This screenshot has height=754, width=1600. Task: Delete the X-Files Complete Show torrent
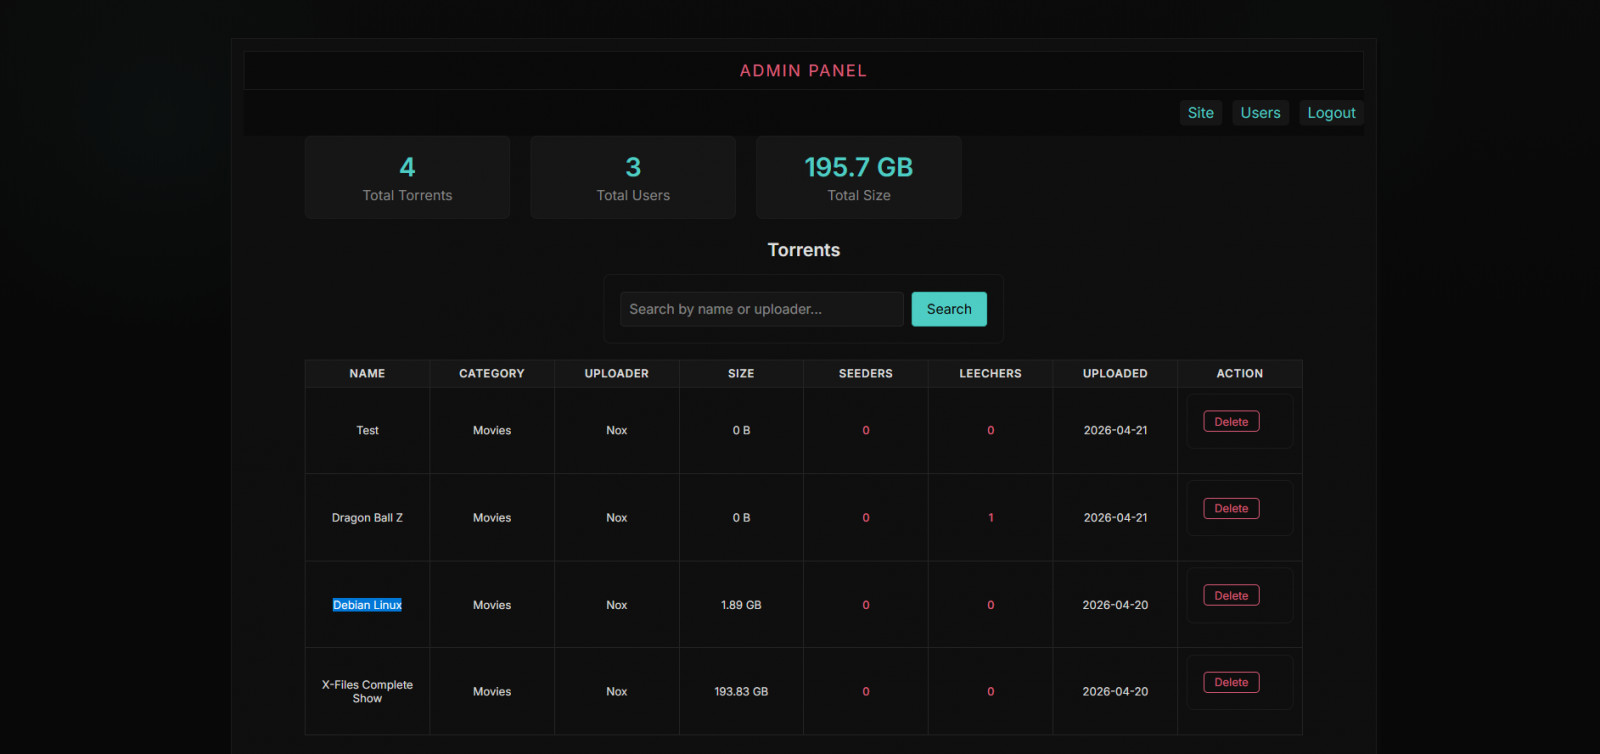tap(1231, 683)
